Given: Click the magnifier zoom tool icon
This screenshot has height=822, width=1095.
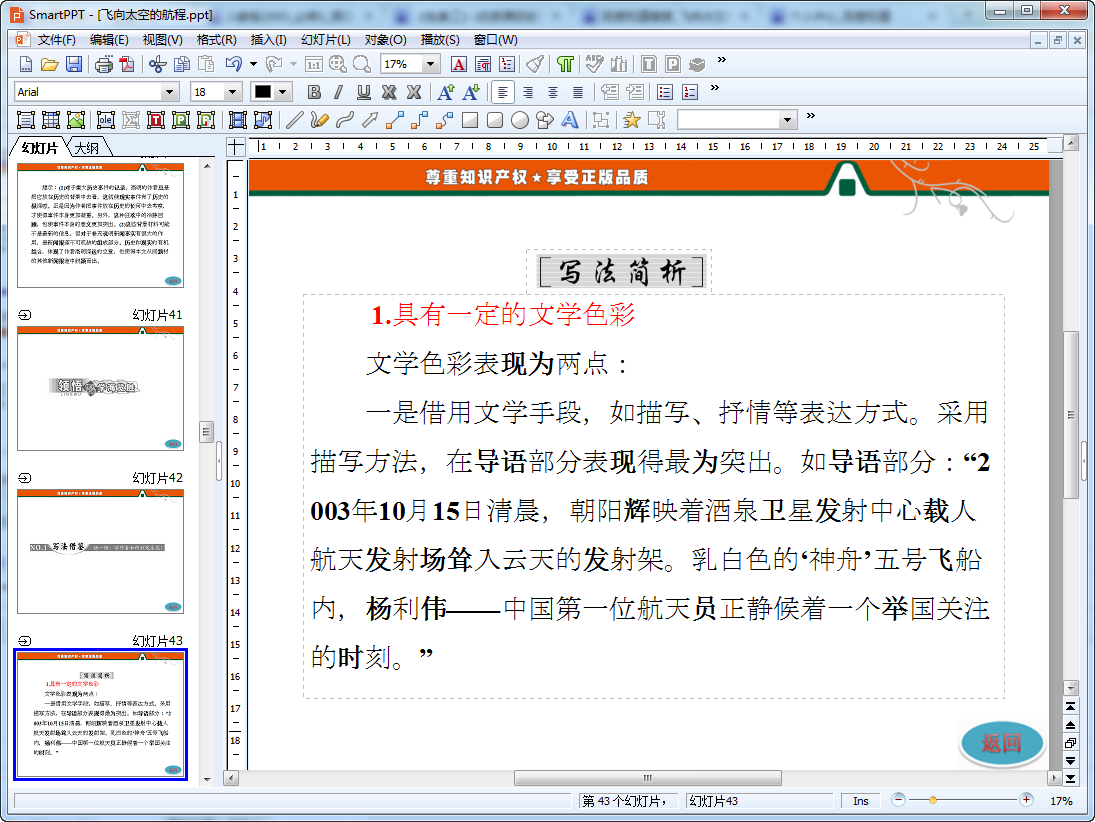Looking at the screenshot, I should click(x=362, y=65).
